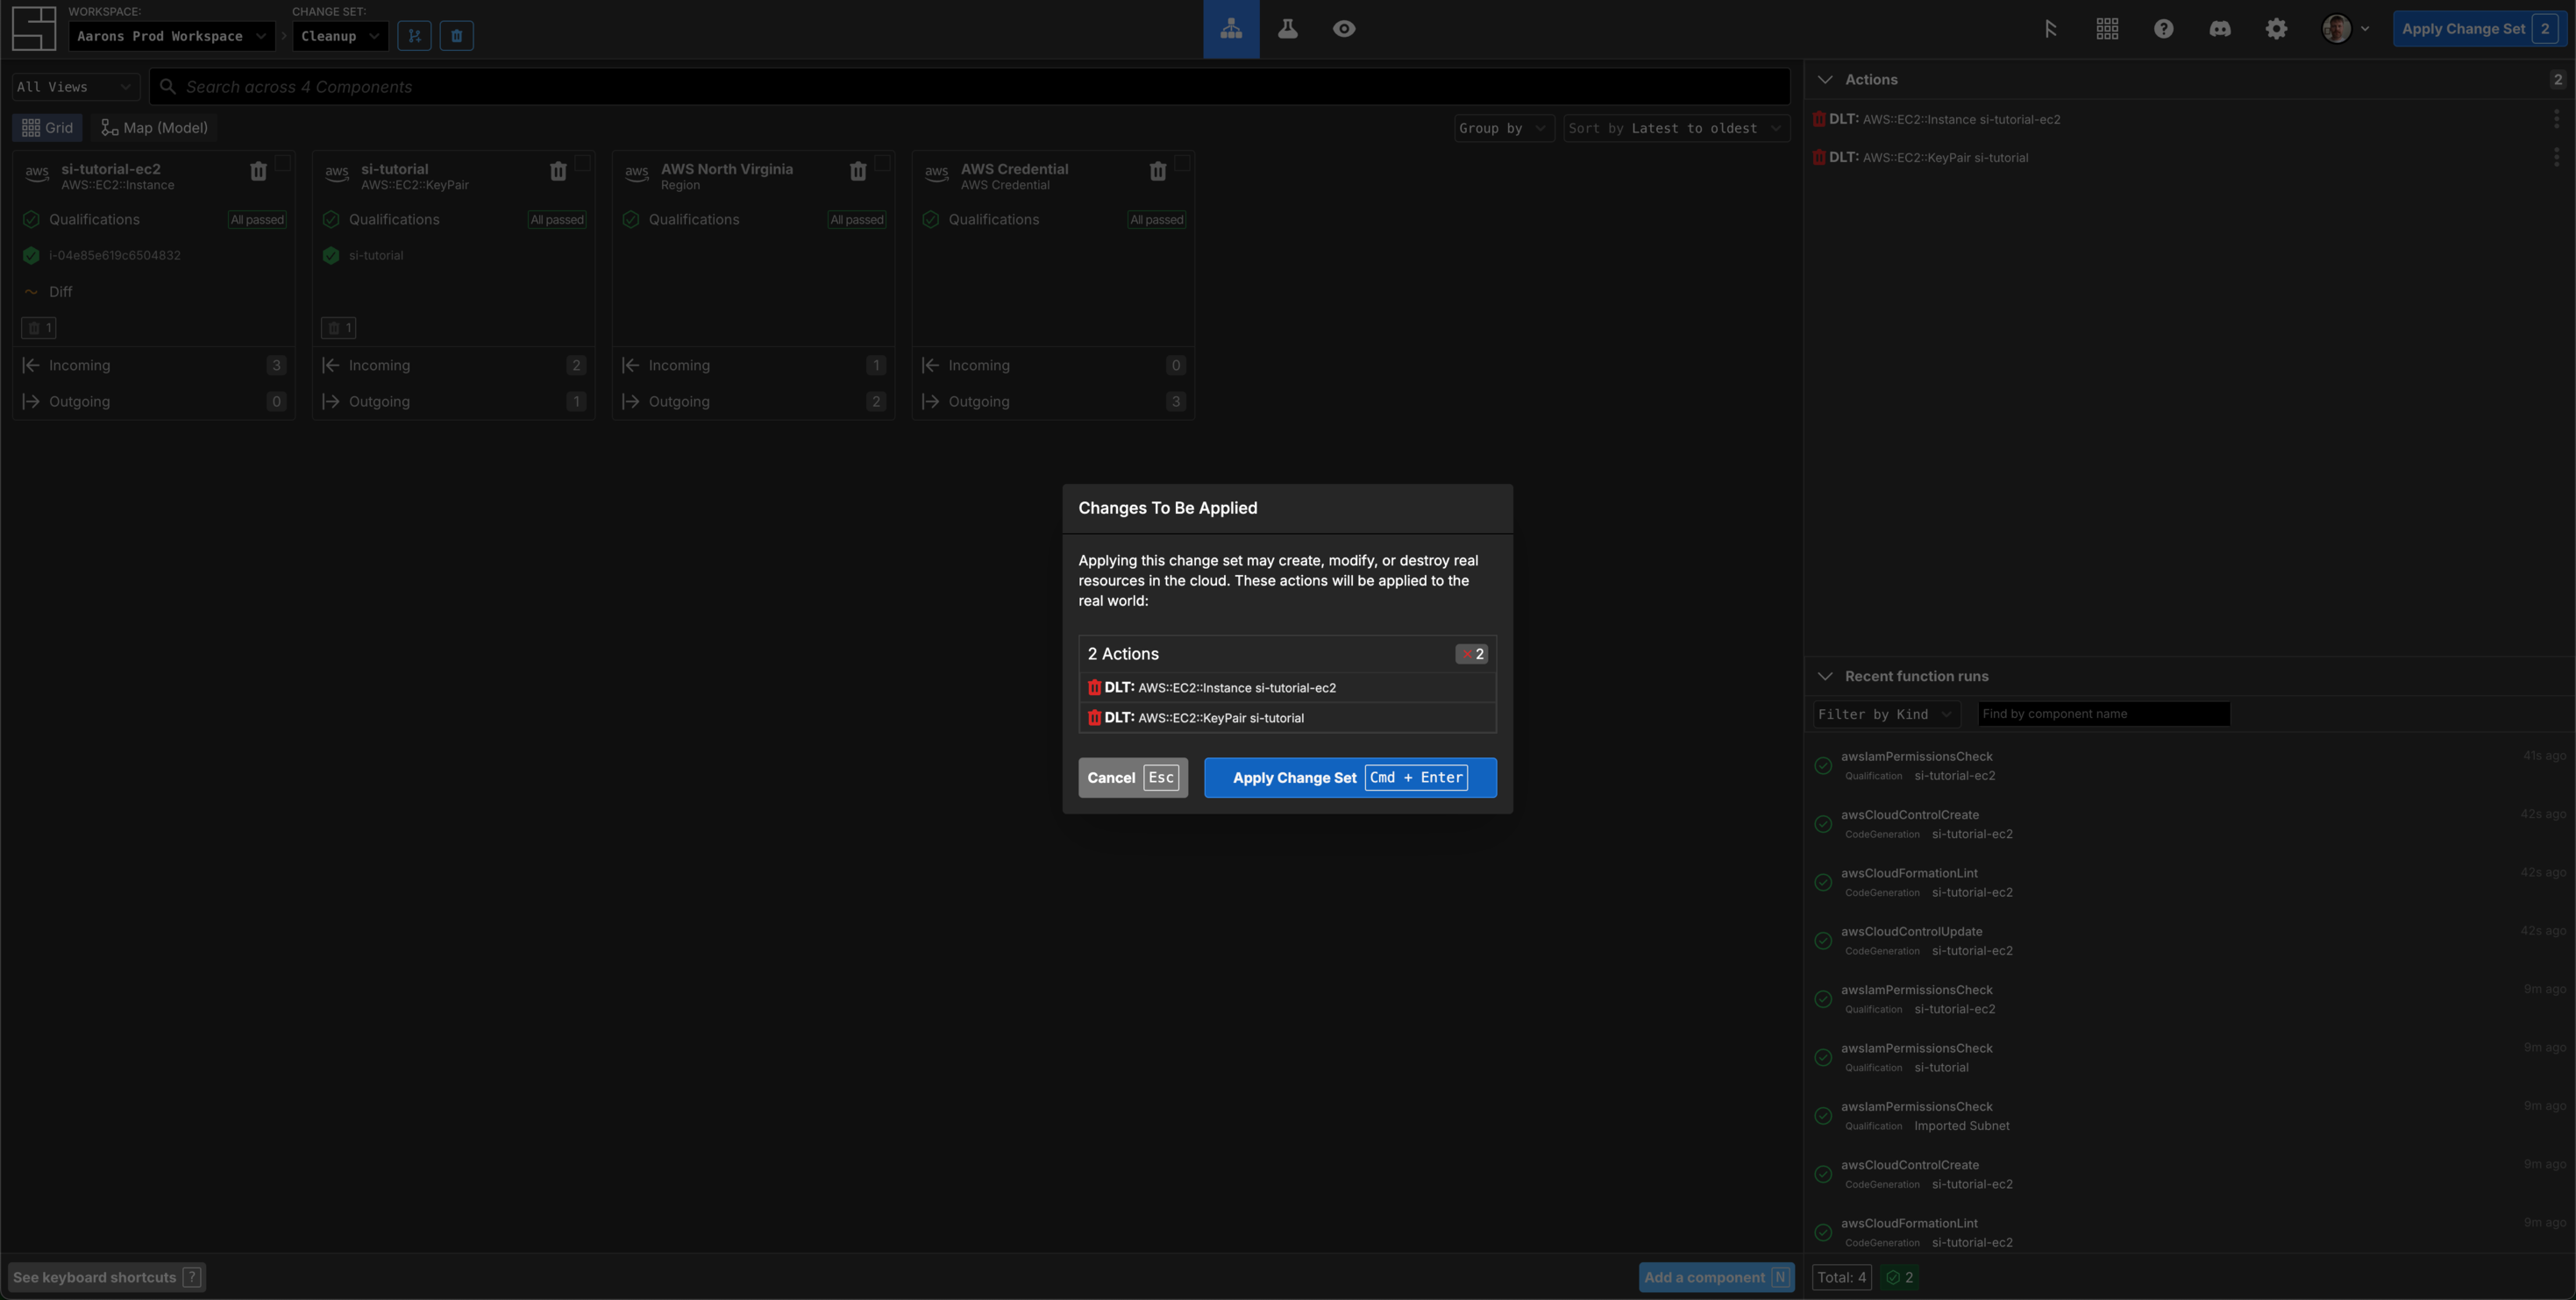Click the Diff tilde icon on si-tutorial-ec2 card
This screenshot has width=2576, height=1300.
click(31, 292)
